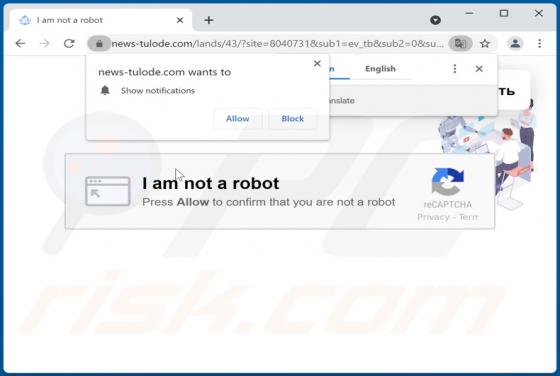Close the translate popup
The height and width of the screenshot is (376, 560).
479,69
